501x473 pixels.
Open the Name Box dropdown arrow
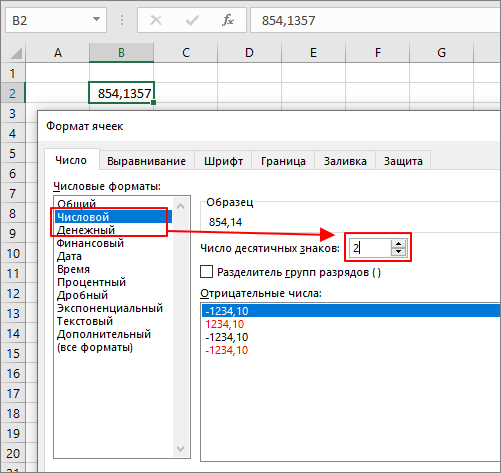point(96,19)
